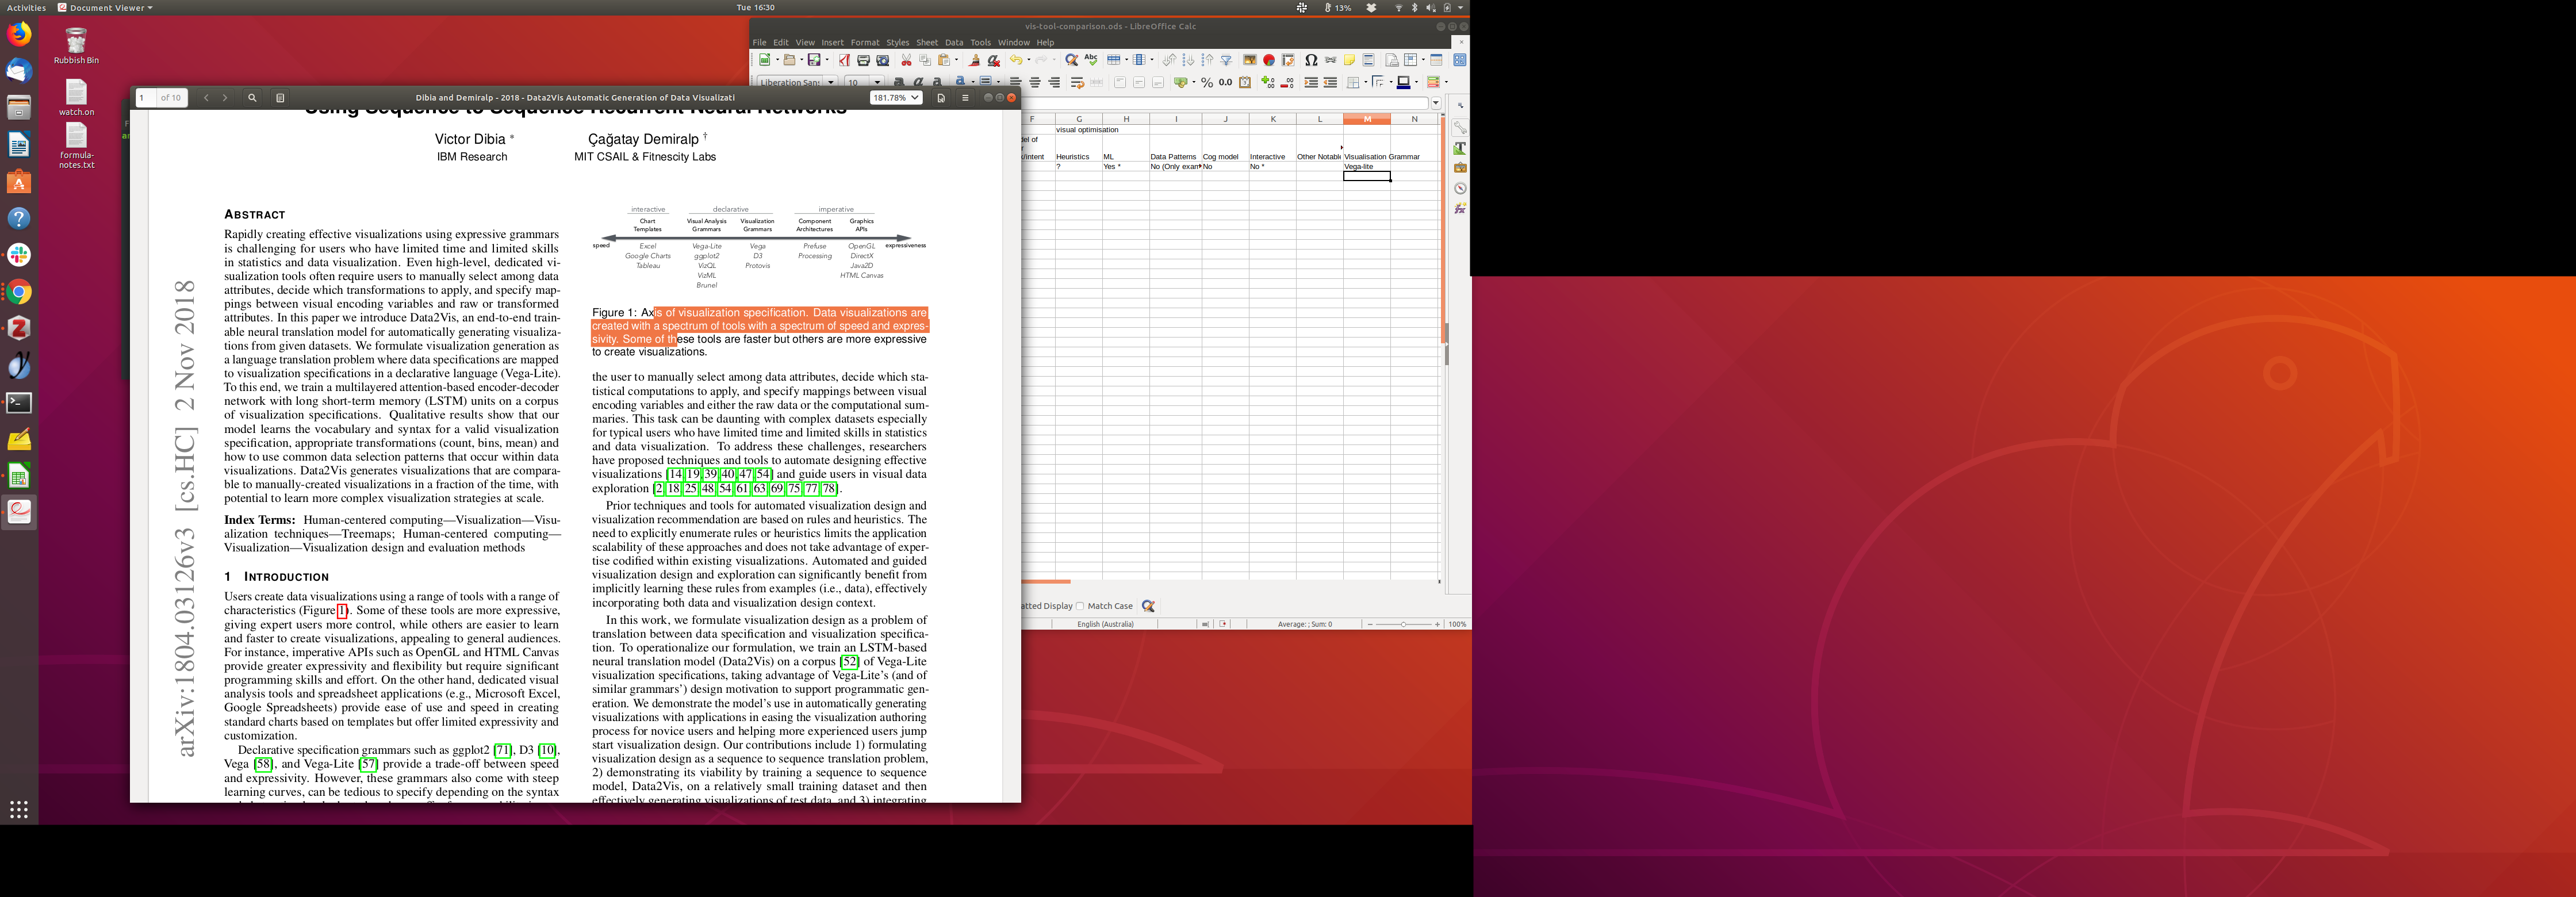Open the Sheet menu in Calc
Screen dimensions: 2576x897
click(x=927, y=42)
